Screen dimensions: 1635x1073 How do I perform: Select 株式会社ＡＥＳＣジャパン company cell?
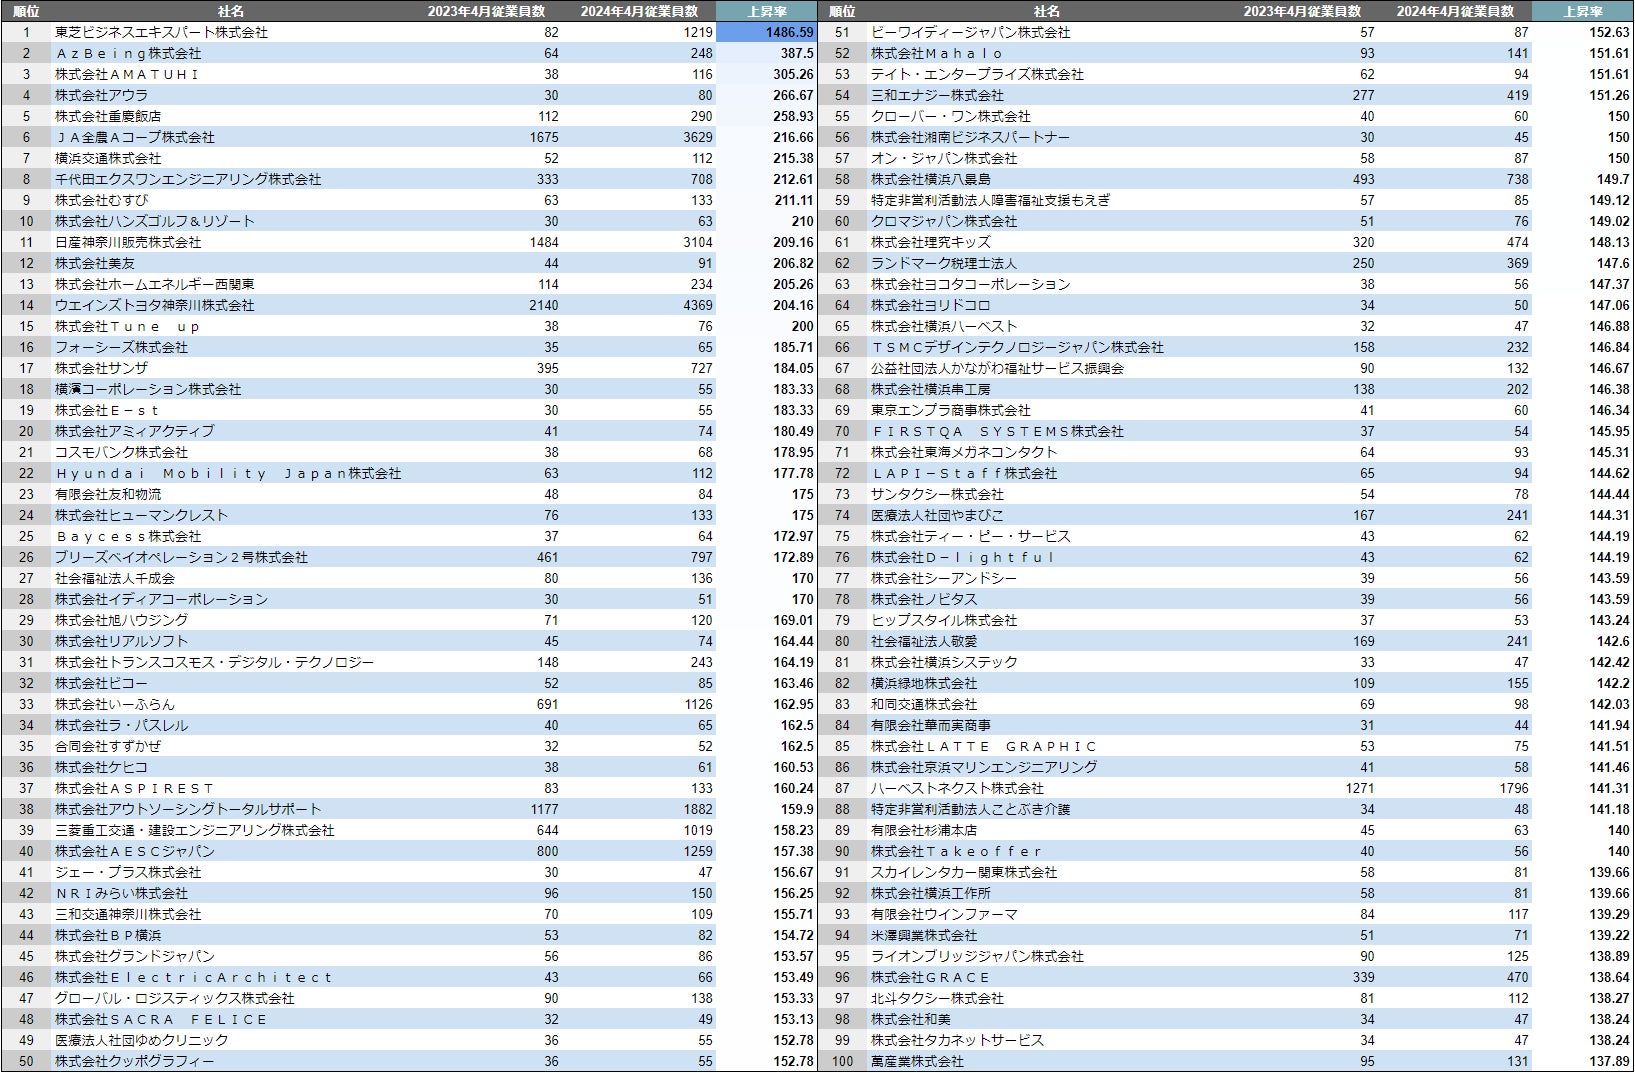(x=135, y=851)
